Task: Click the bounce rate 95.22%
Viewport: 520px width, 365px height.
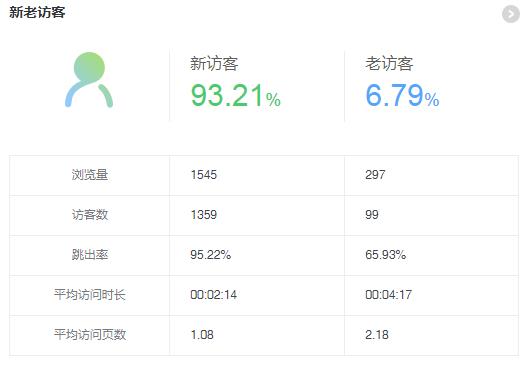Action: (211, 255)
